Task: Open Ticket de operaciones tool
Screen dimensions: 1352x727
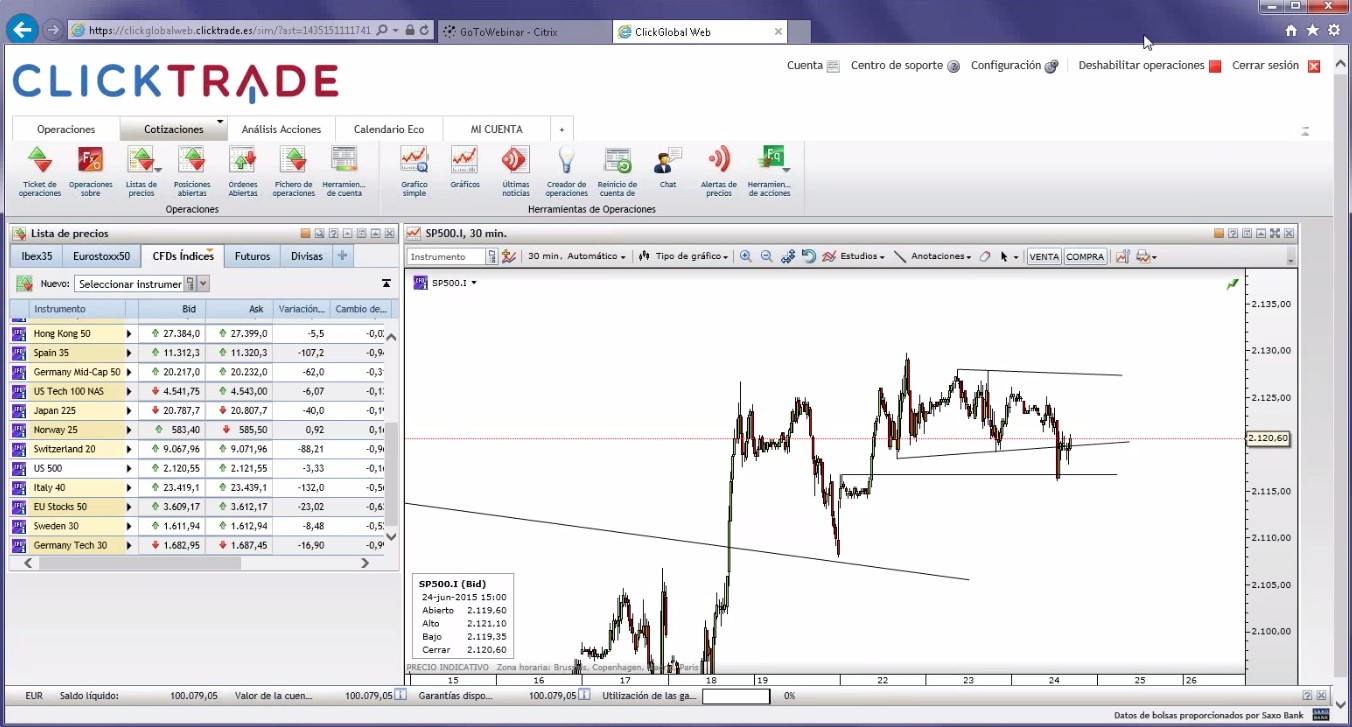Action: point(39,170)
